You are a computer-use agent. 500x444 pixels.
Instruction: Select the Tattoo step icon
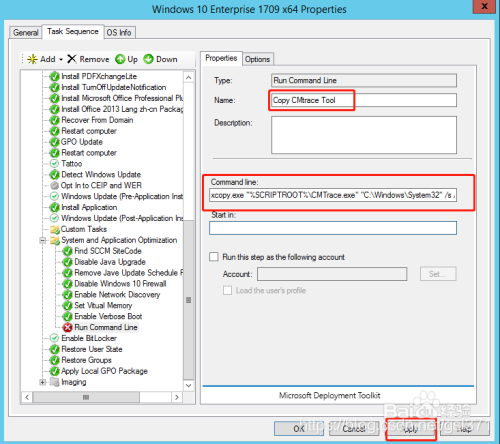click(x=54, y=164)
